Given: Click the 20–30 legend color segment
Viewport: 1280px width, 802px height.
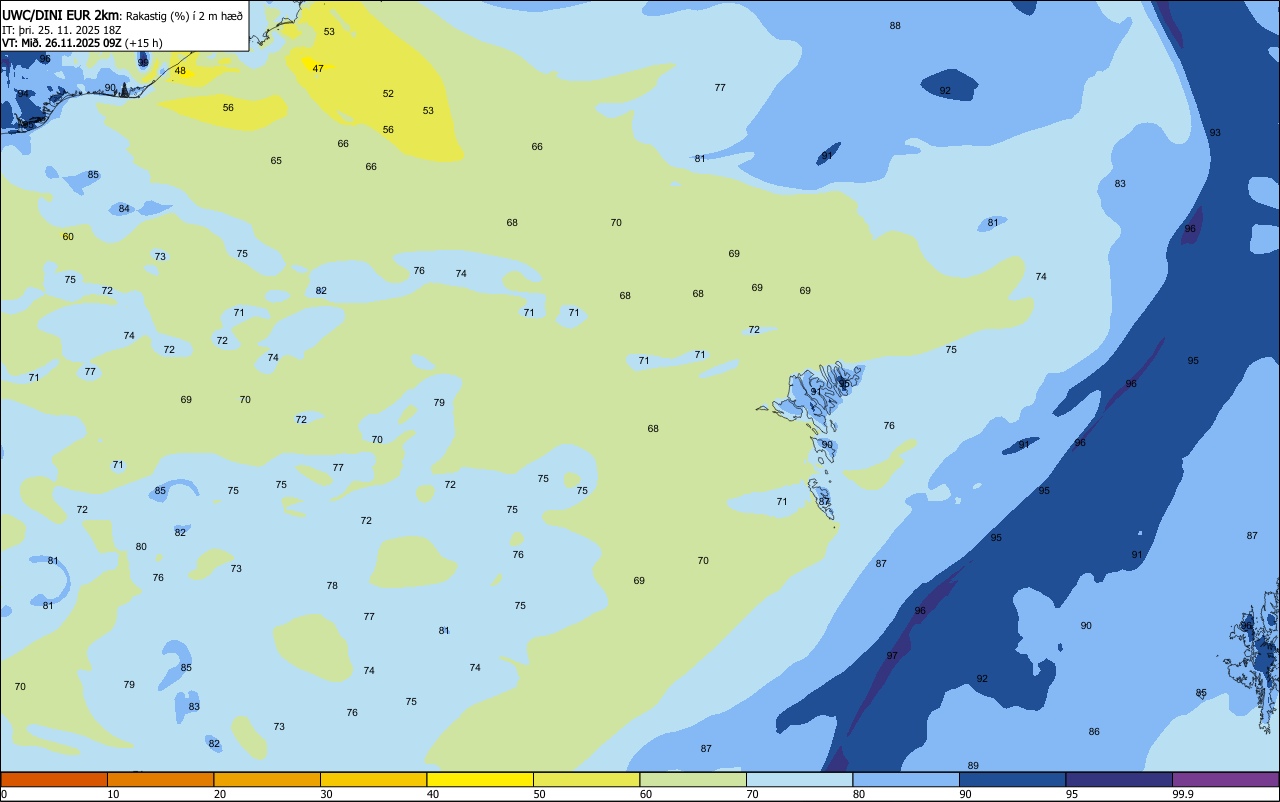Looking at the screenshot, I should 267,779.
